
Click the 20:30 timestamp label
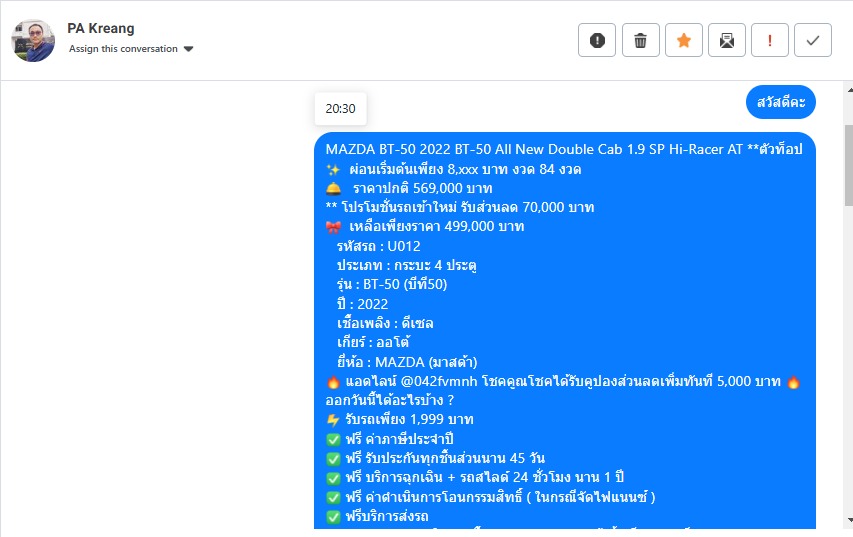tap(341, 109)
